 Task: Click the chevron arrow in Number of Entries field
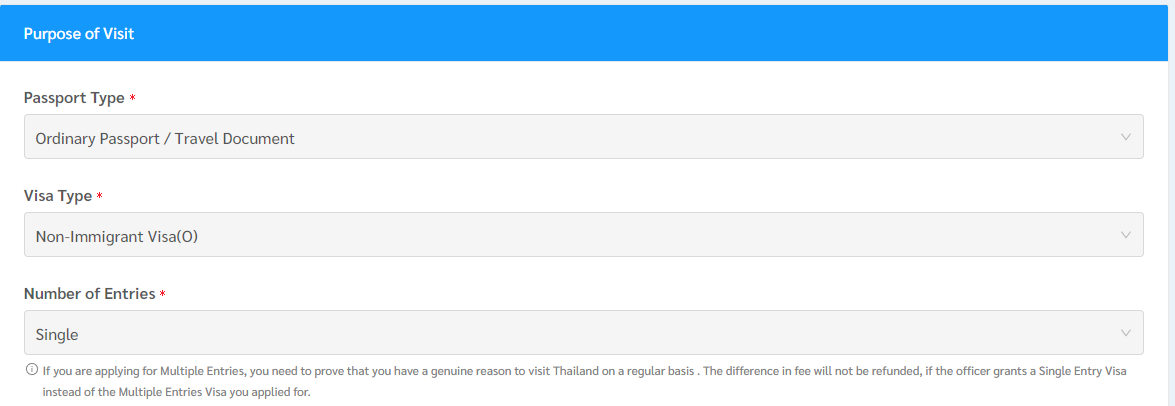(1126, 333)
